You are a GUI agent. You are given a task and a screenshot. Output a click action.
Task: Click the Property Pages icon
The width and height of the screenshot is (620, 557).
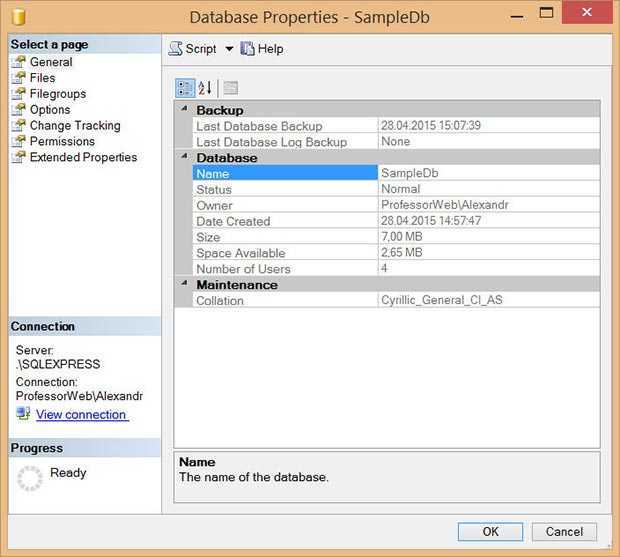pyautogui.click(x=231, y=88)
